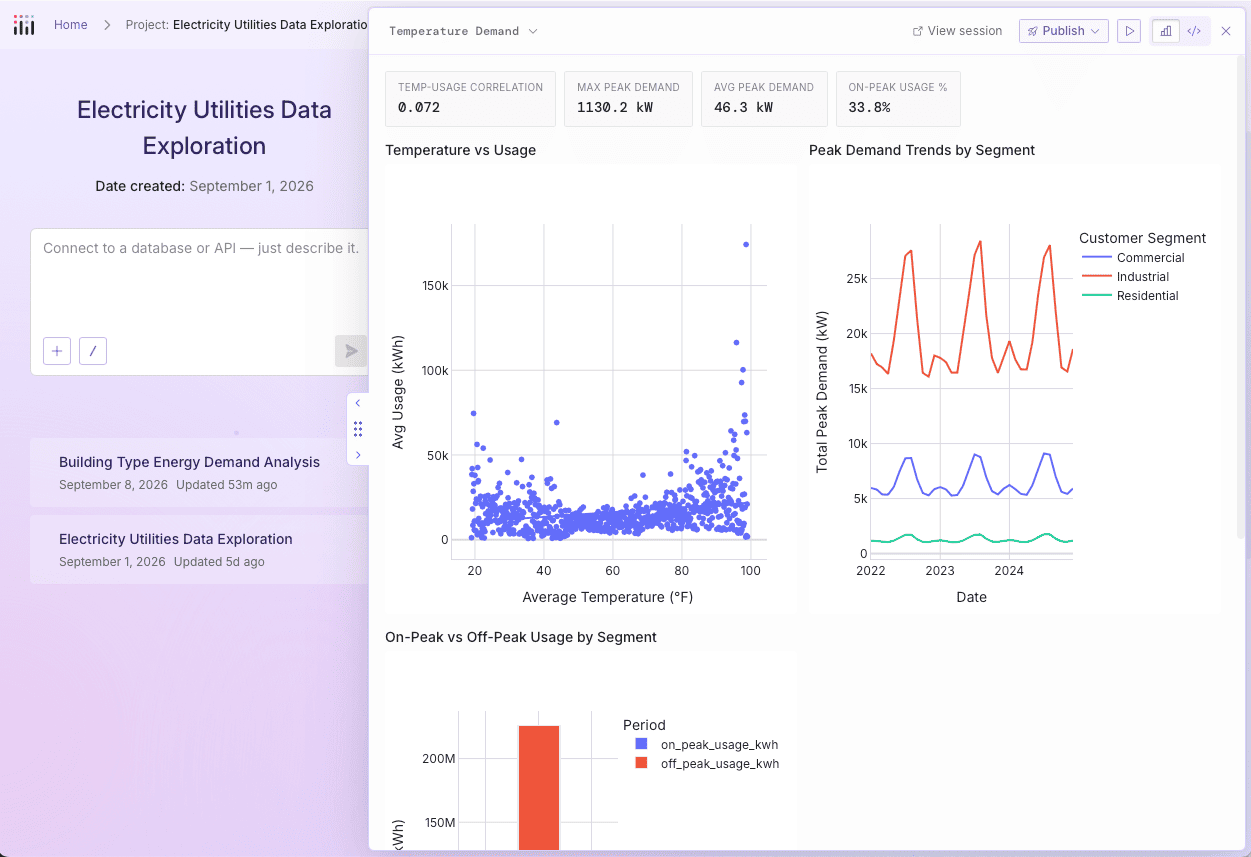Close the Temperature Demand panel

1226,31
